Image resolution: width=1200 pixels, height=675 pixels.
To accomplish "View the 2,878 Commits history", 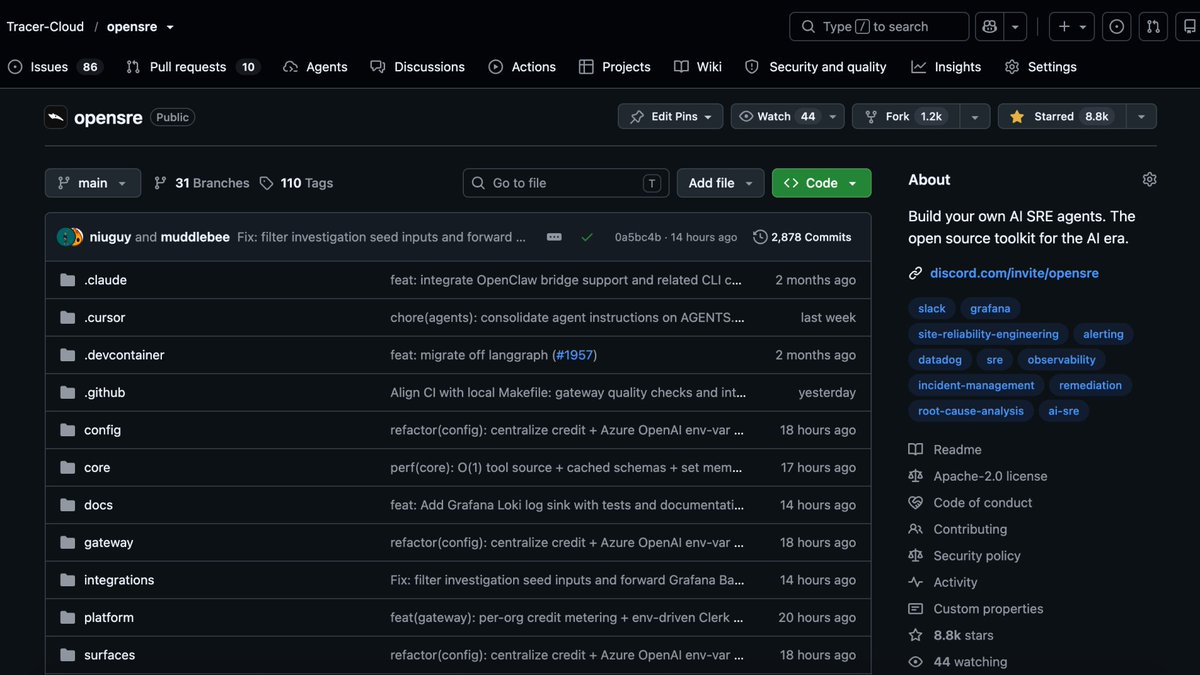I will point(802,237).
